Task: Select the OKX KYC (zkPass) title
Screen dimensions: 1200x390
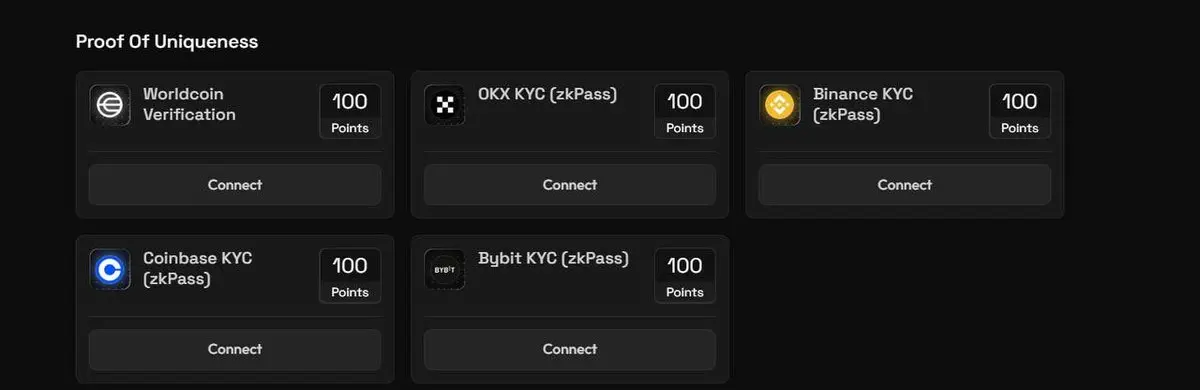Action: pos(548,94)
